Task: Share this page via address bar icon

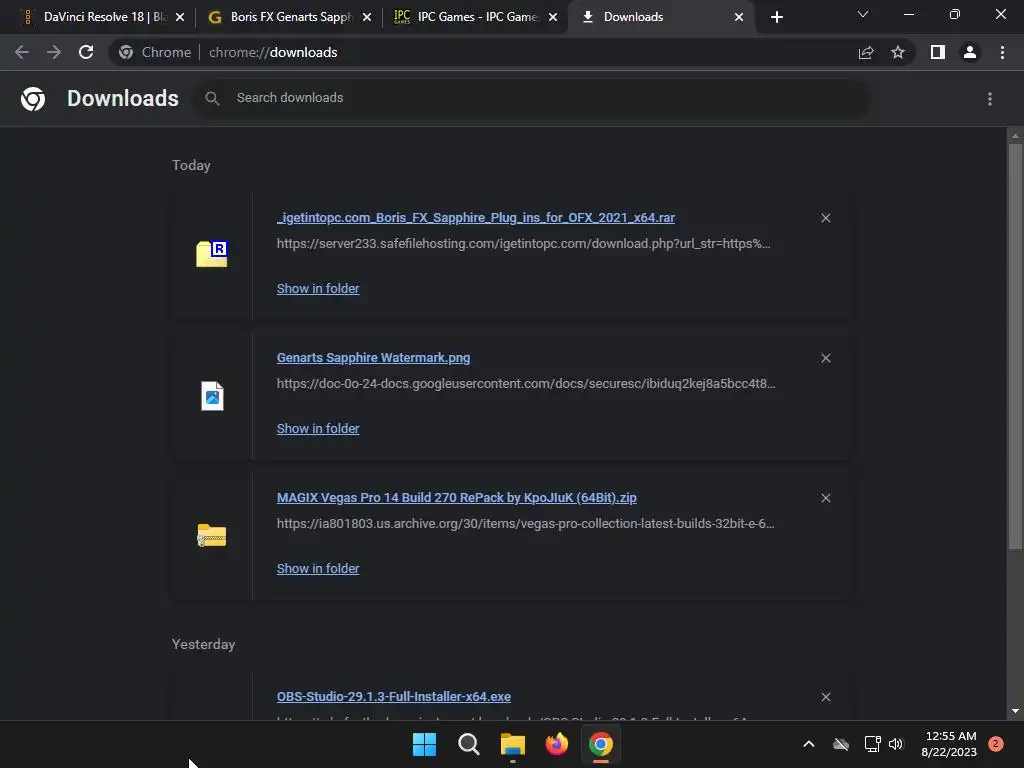Action: click(x=866, y=53)
